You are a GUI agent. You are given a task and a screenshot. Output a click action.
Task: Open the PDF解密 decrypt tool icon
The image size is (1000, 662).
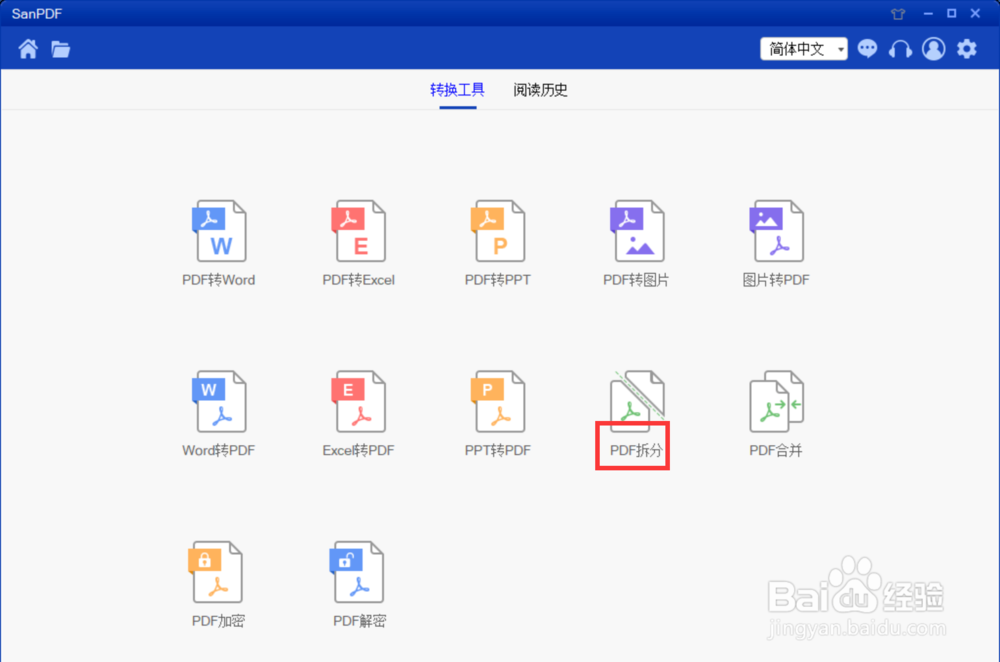(357, 572)
